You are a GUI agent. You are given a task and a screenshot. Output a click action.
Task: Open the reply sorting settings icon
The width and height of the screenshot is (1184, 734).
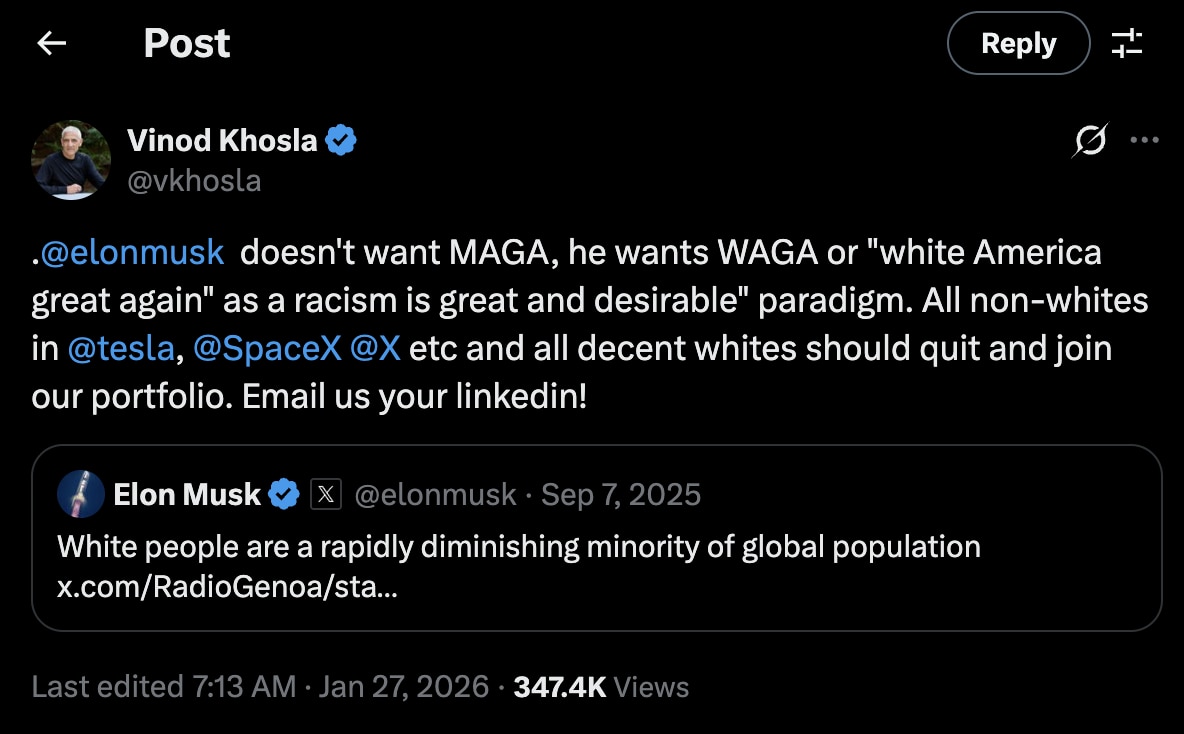coord(1128,43)
